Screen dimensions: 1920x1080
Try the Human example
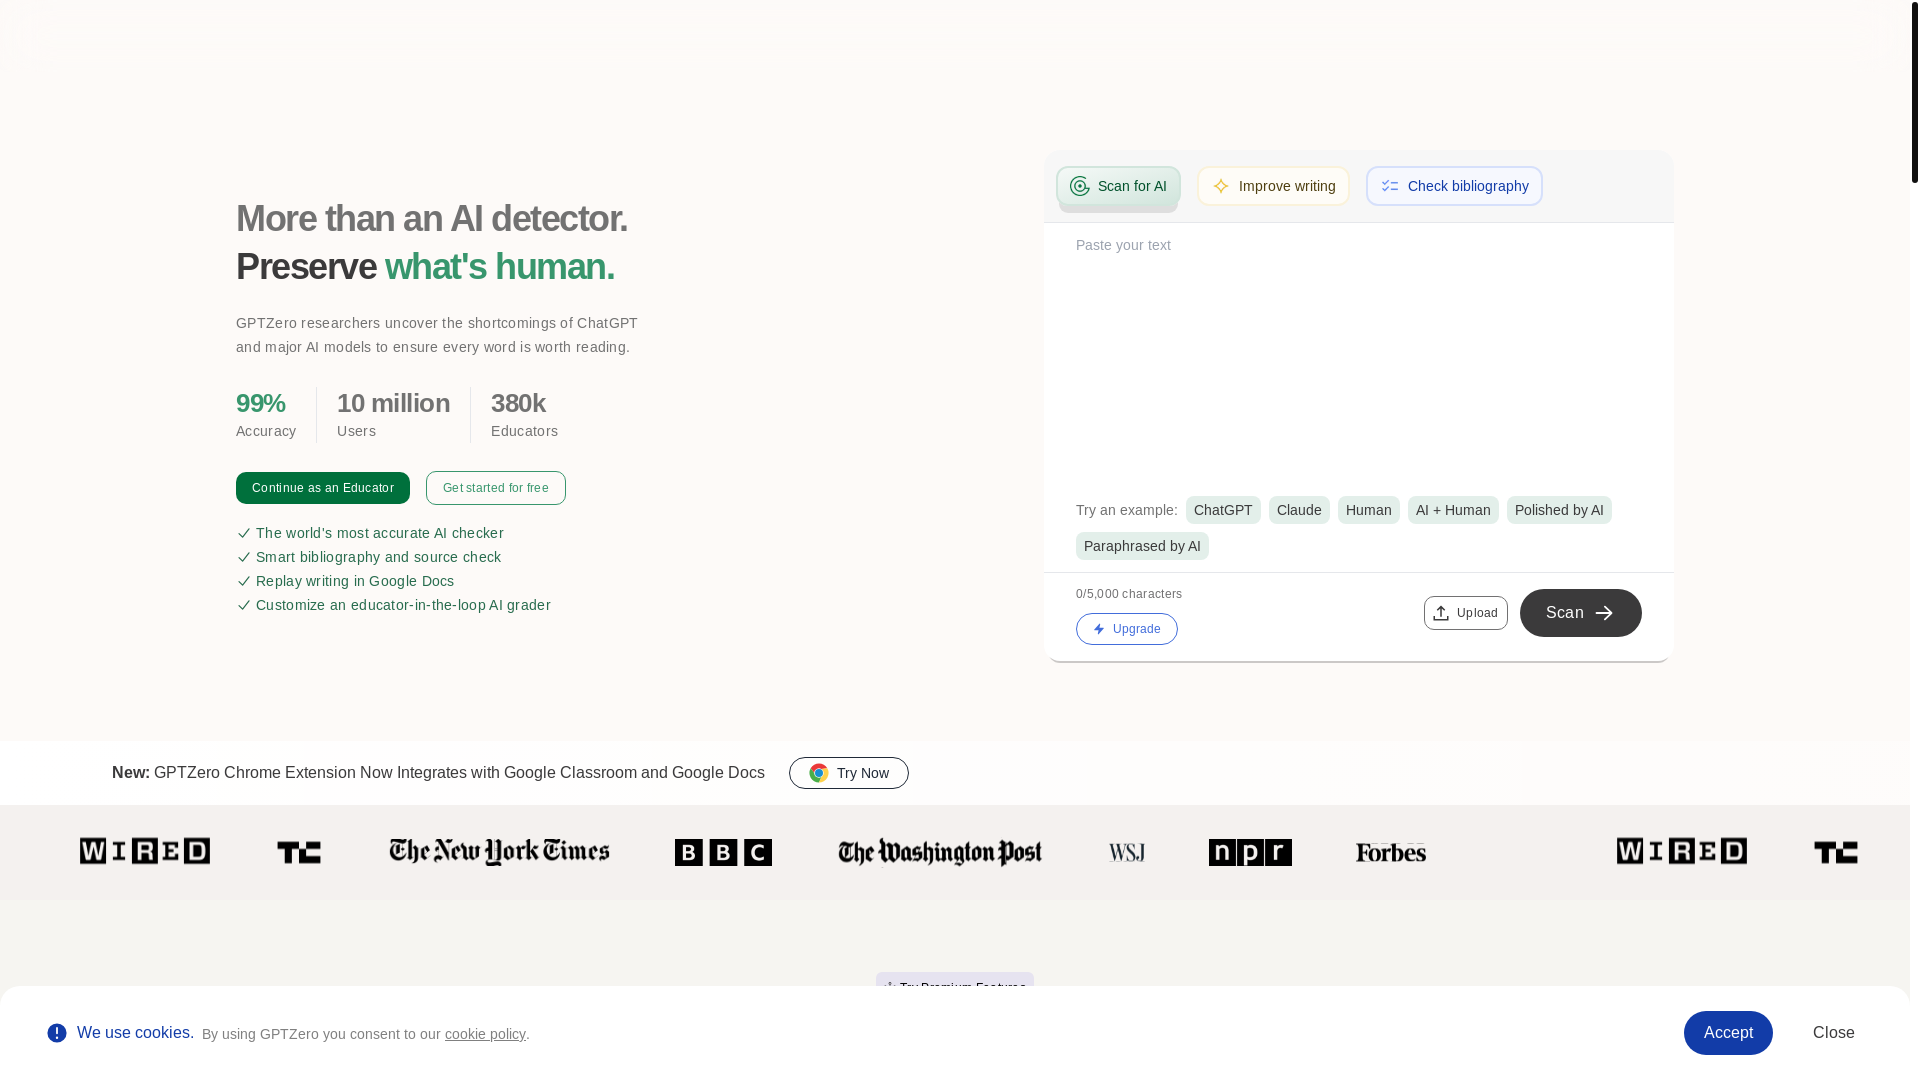pos(1368,510)
